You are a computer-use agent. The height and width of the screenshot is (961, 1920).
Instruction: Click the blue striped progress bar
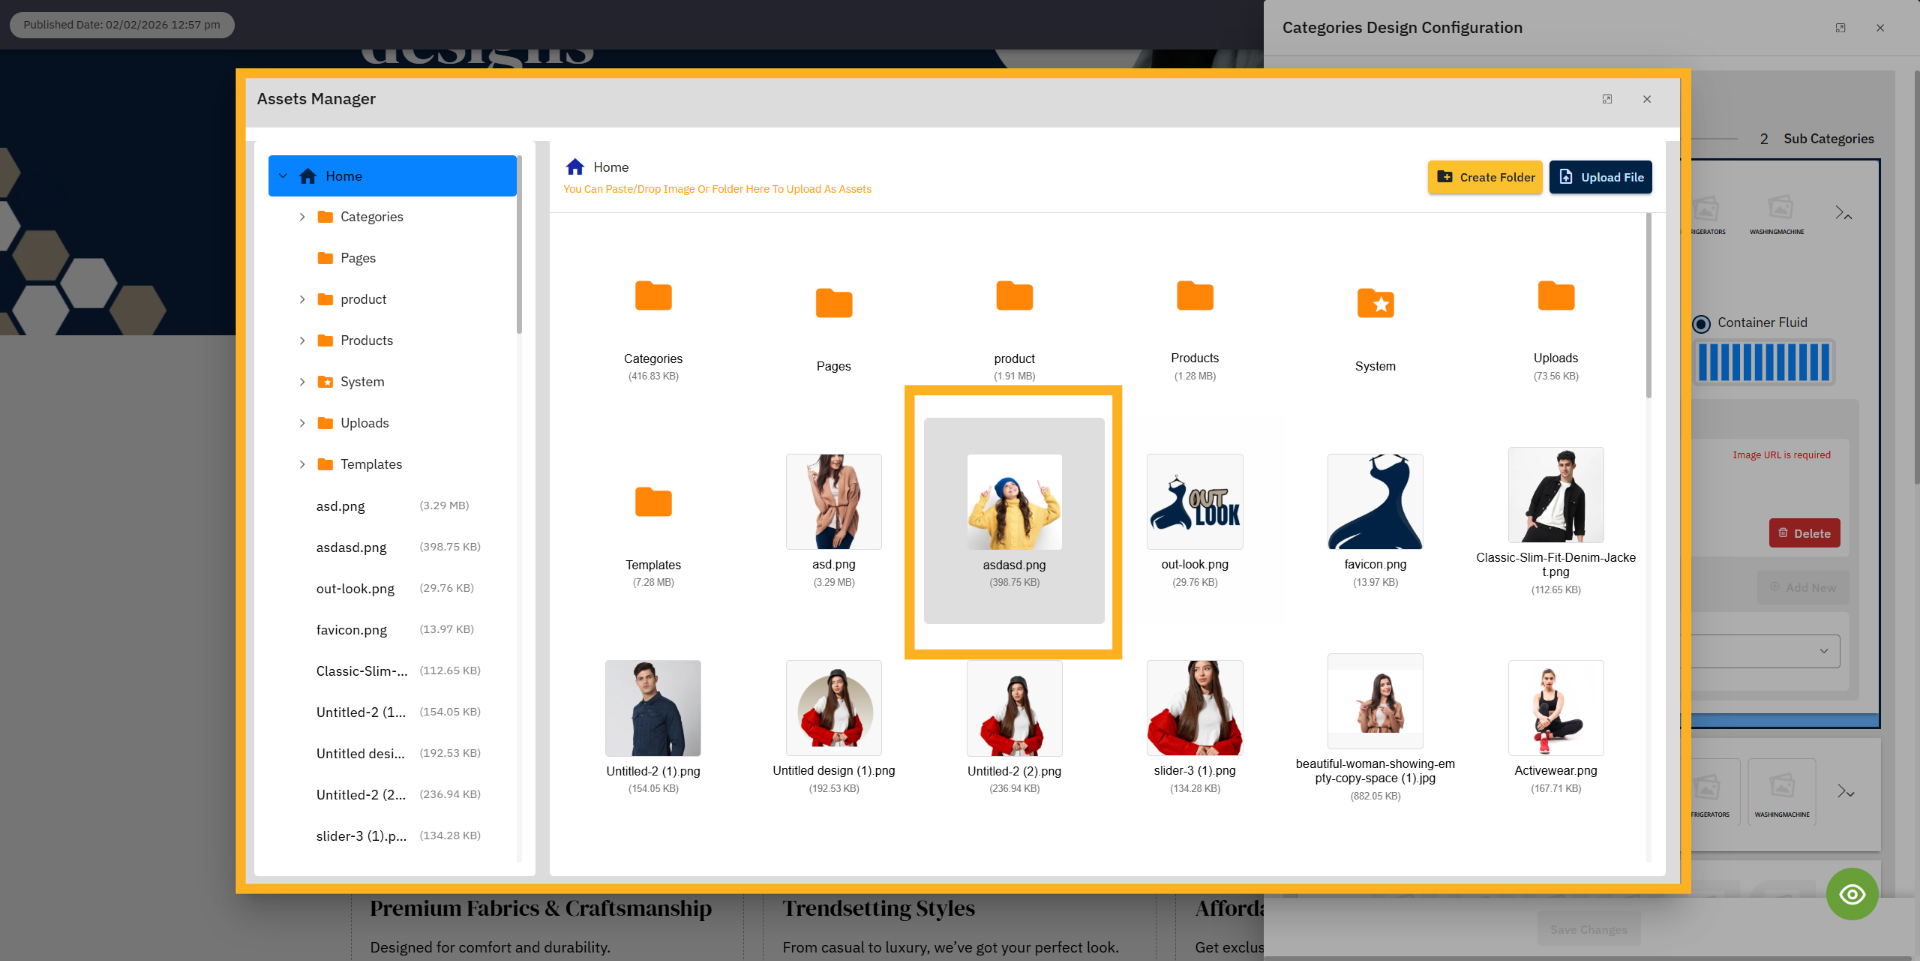tap(1763, 362)
